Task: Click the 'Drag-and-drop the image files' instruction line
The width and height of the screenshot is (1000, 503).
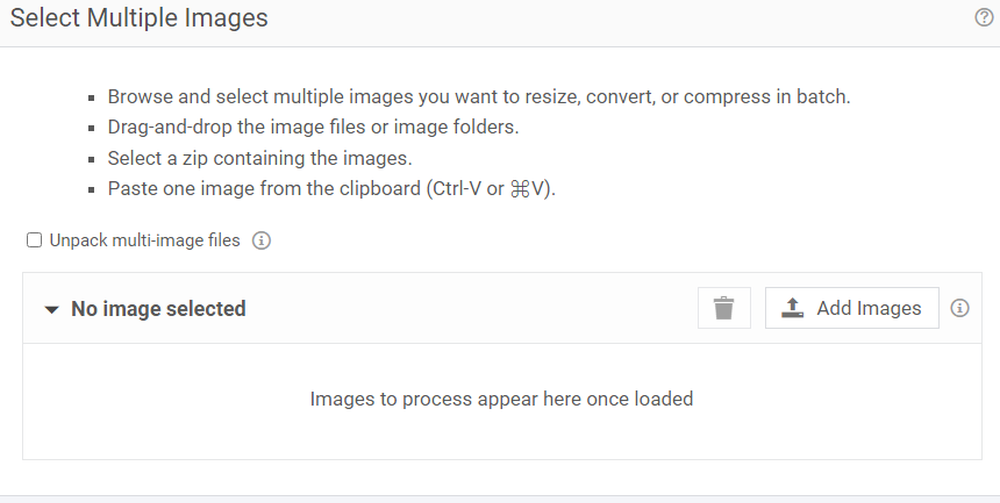Action: (313, 127)
